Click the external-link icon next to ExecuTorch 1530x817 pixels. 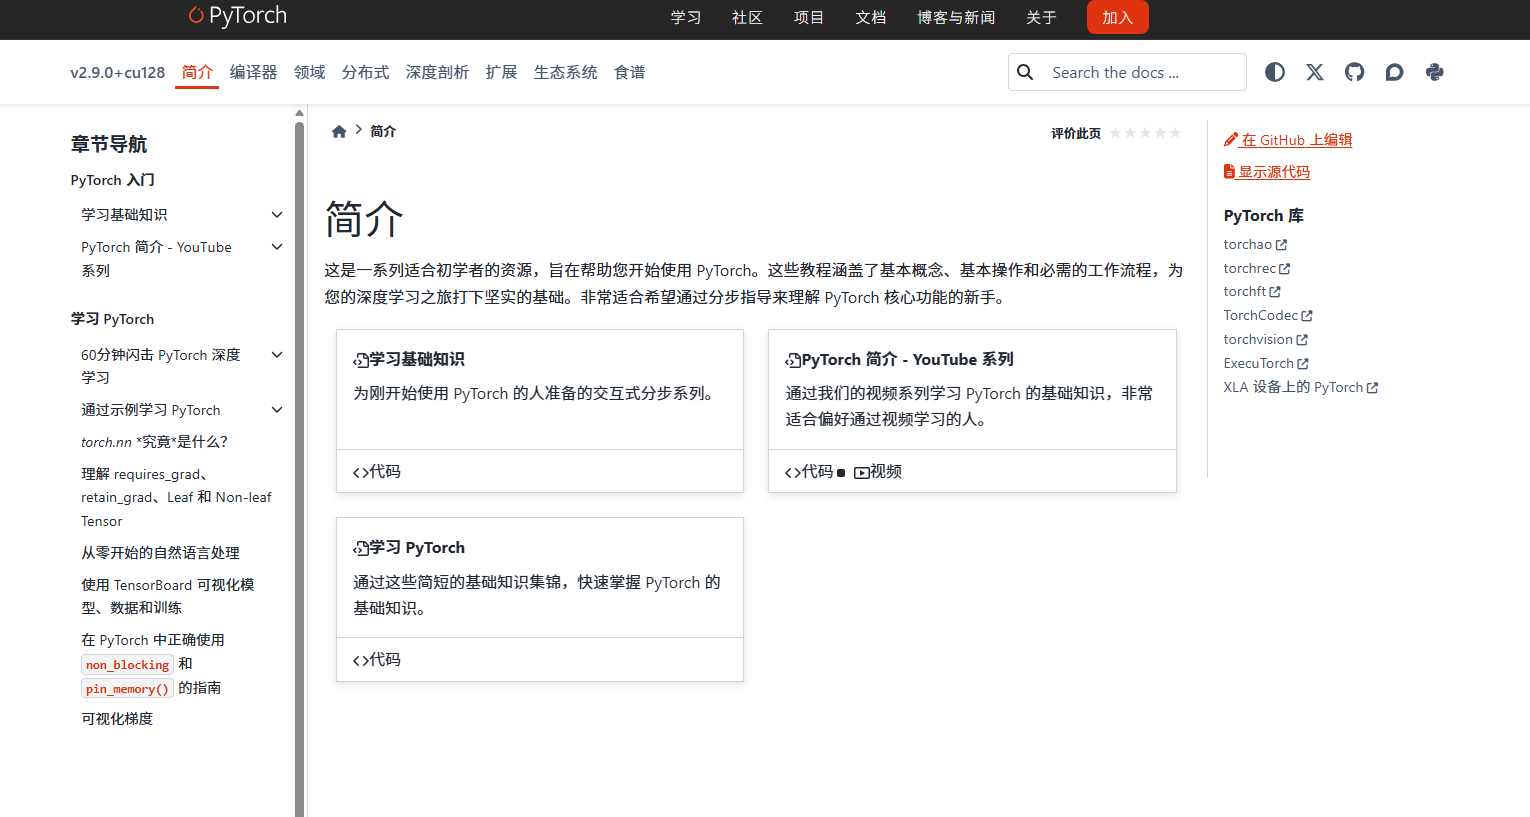[1303, 364]
